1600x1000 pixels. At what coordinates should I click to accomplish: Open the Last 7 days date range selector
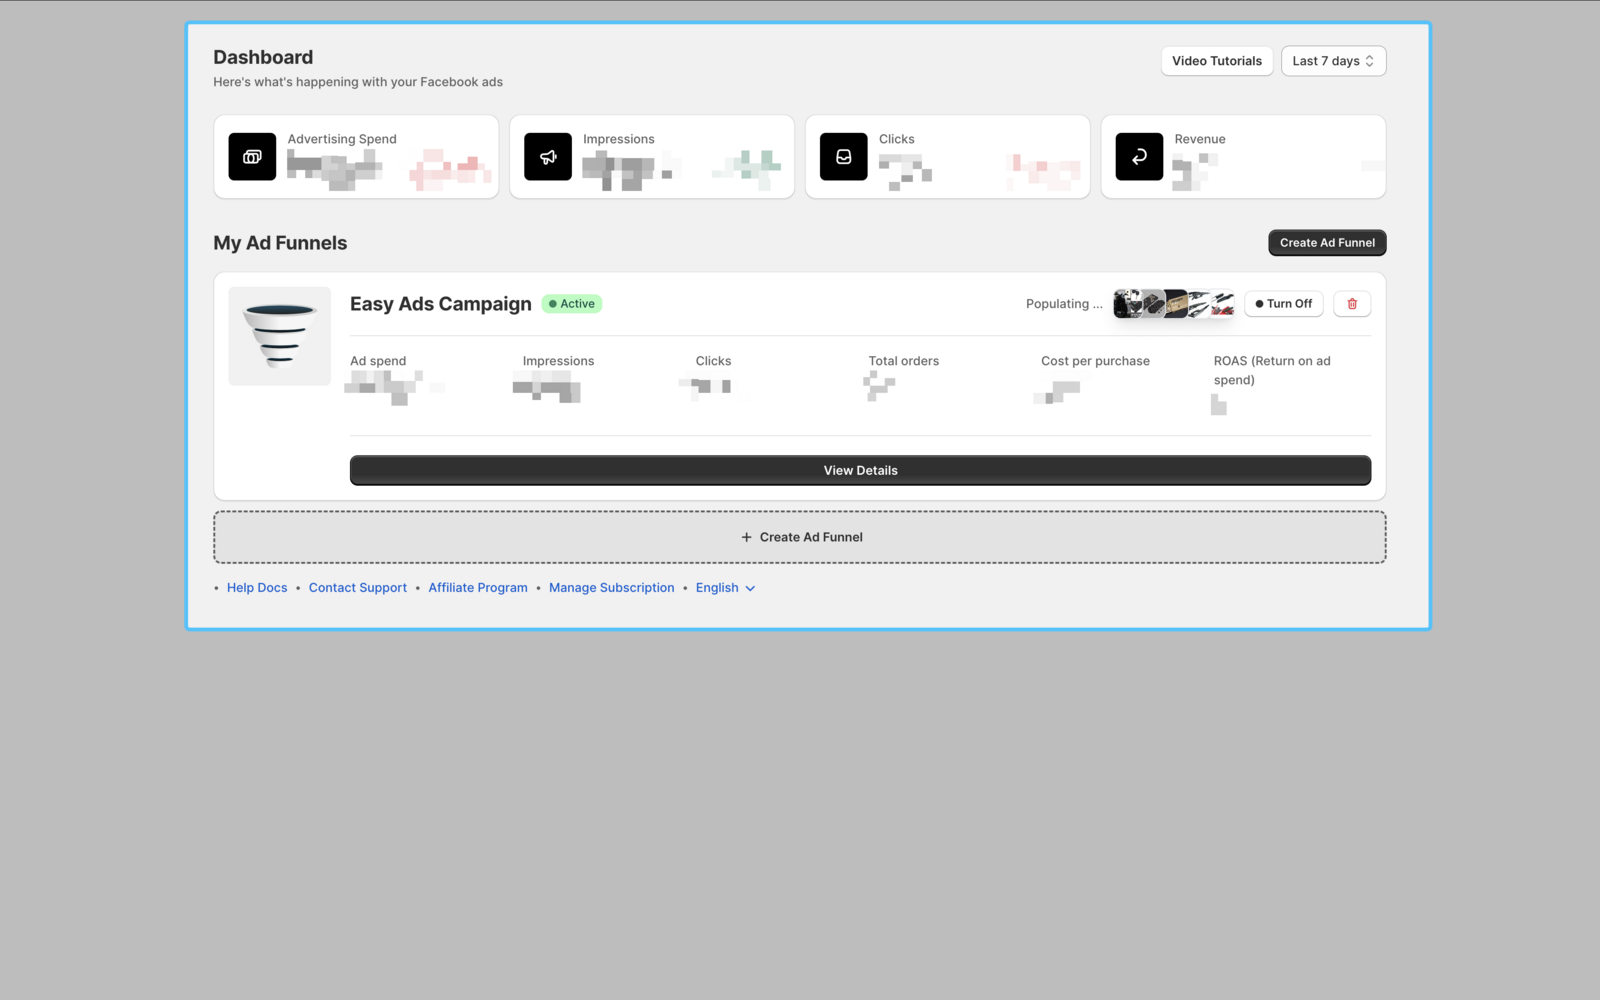click(x=1333, y=61)
